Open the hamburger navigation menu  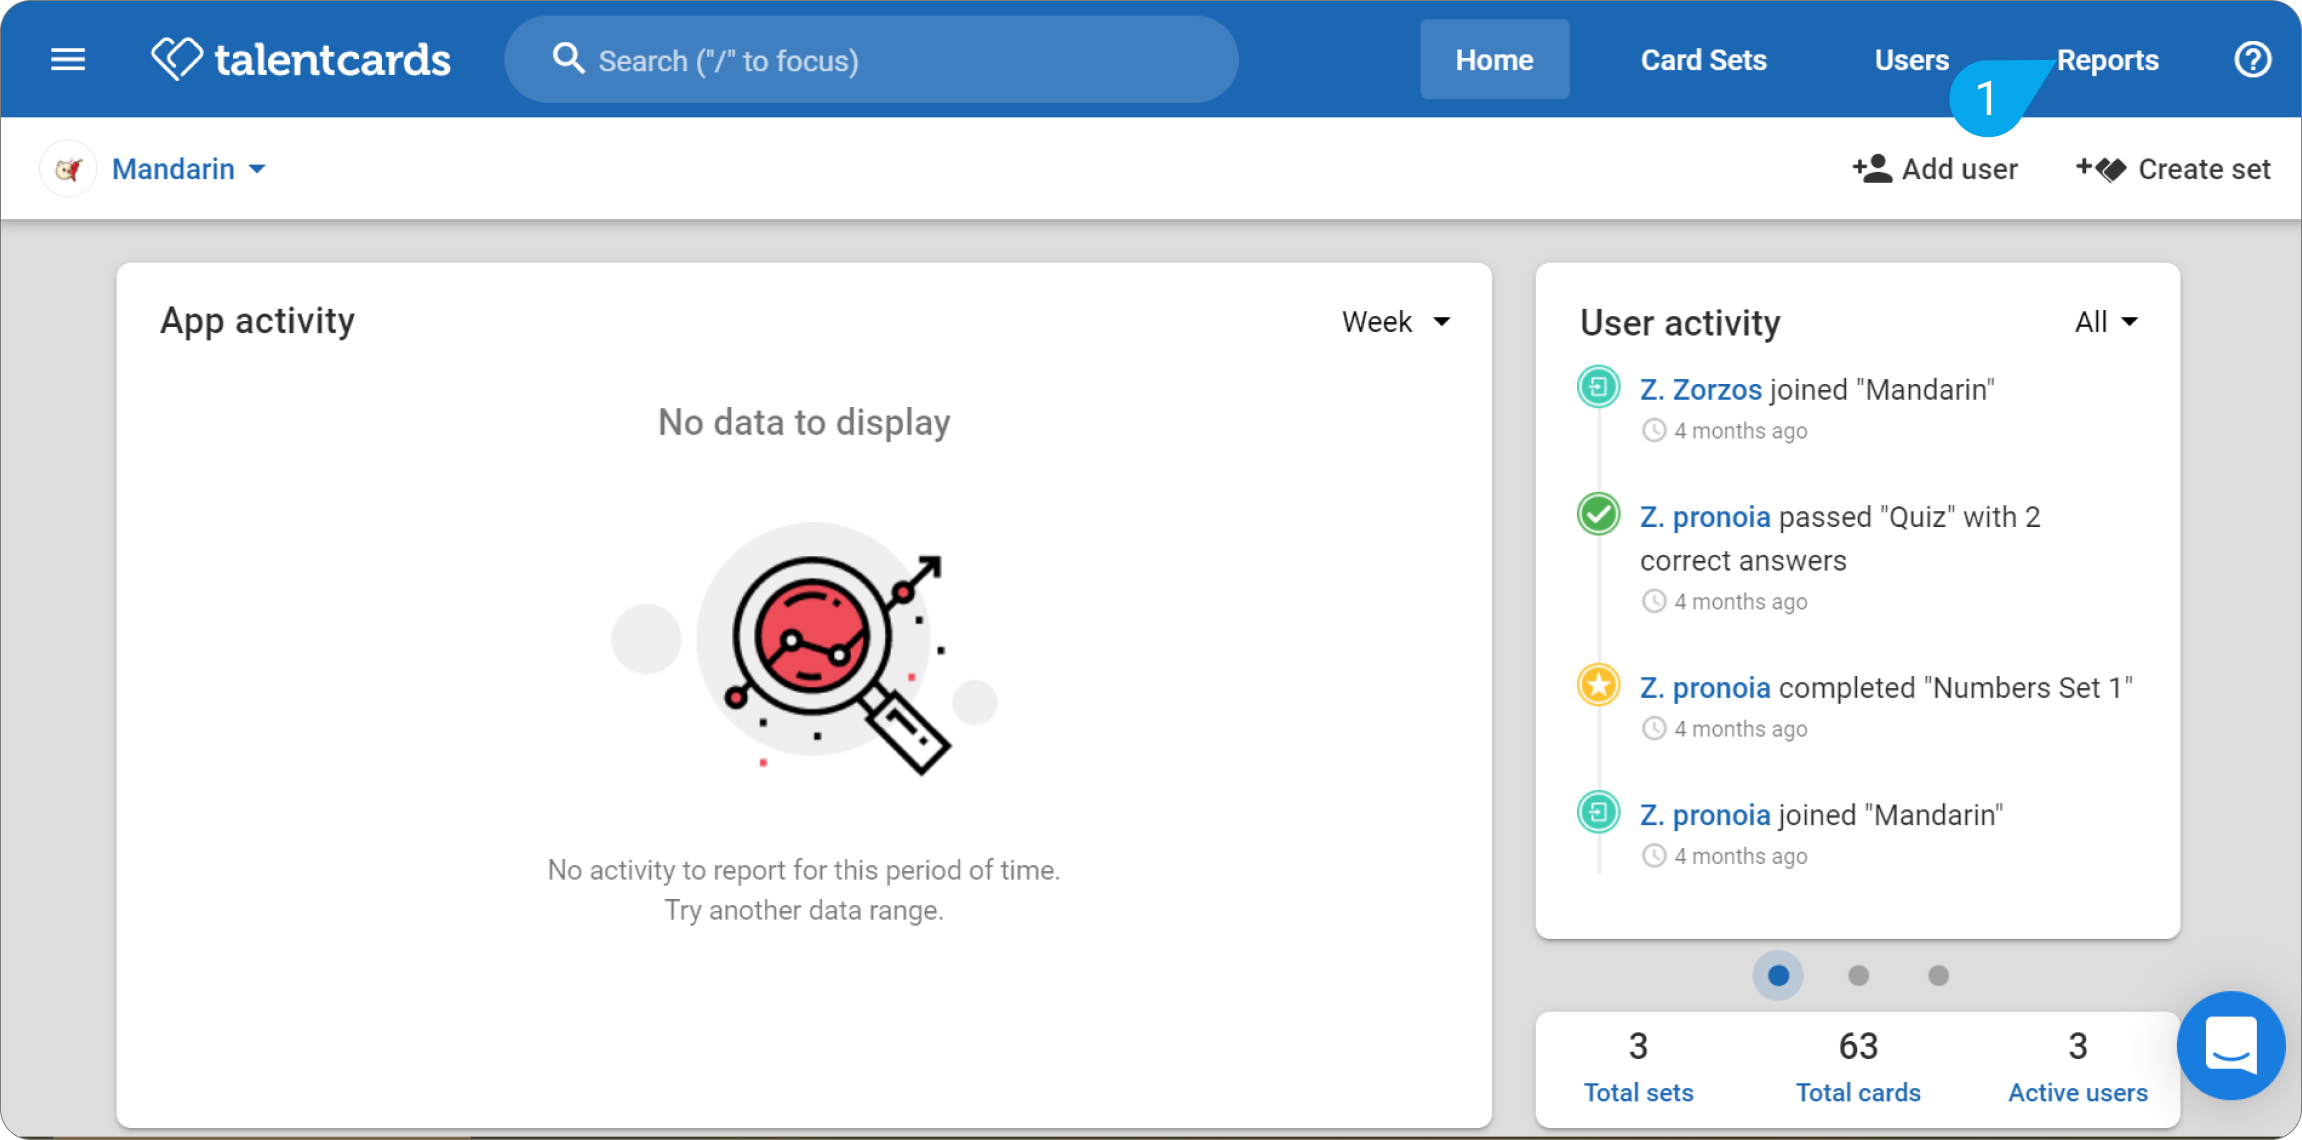click(68, 60)
